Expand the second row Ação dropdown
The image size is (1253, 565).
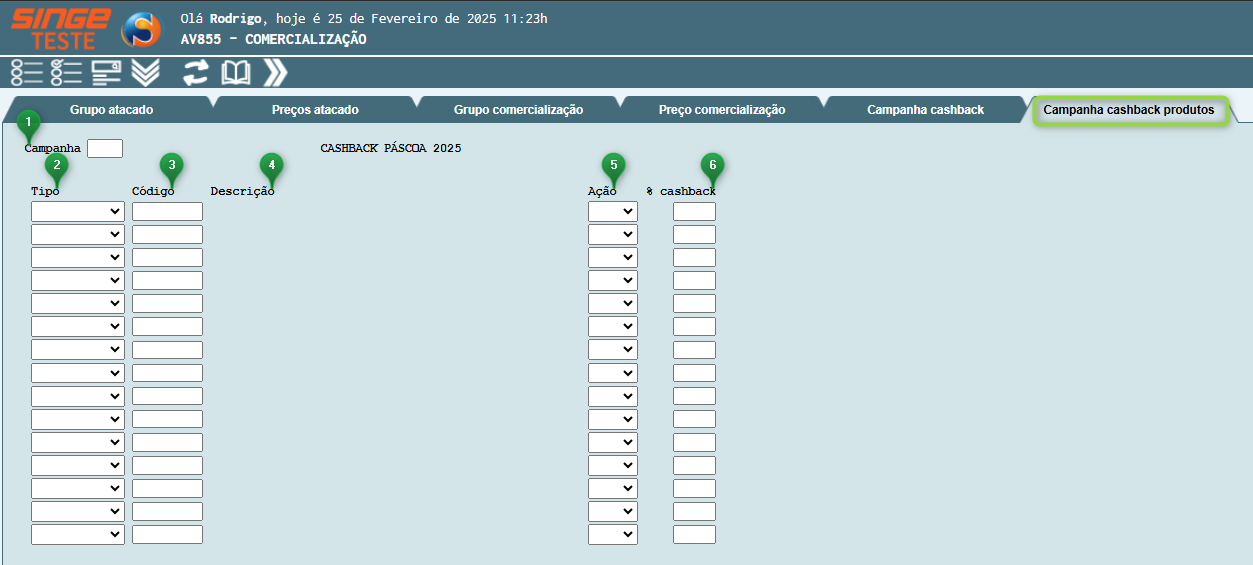point(612,234)
